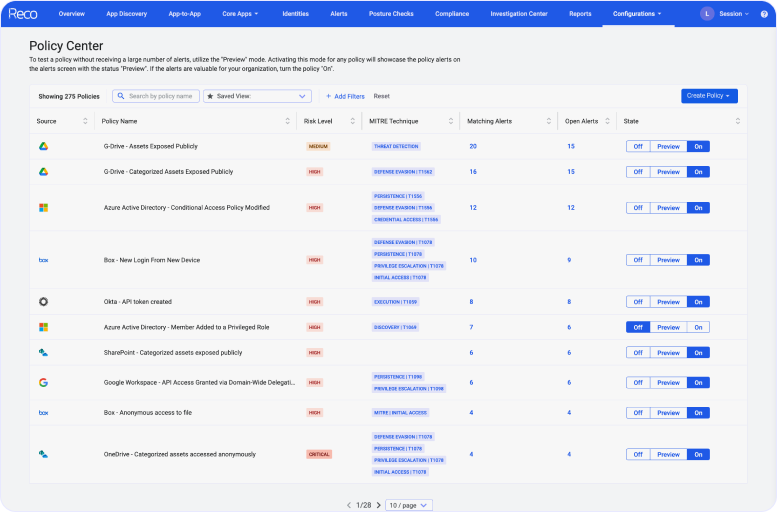Set Box Anonymous access policy to Preview
This screenshot has height=512, width=777.
click(x=668, y=412)
